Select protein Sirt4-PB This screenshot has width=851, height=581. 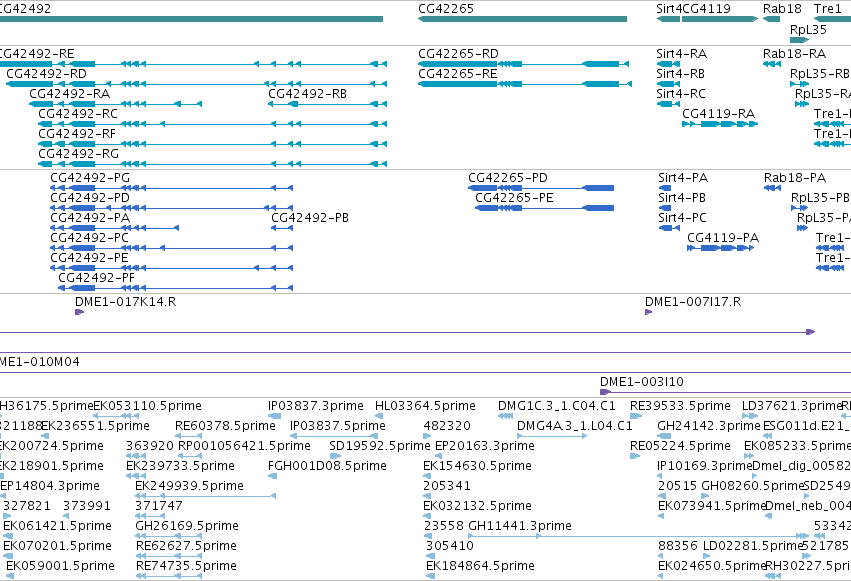665,208
